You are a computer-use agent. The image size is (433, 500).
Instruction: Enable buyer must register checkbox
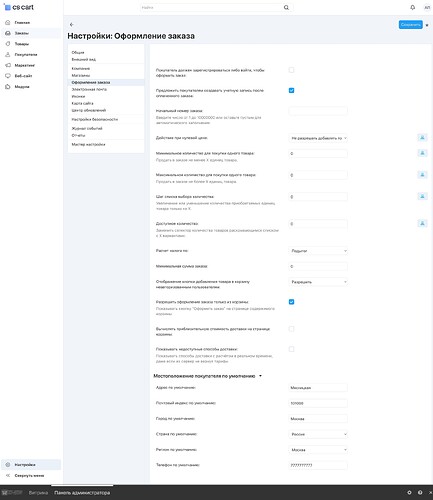[x=291, y=70]
